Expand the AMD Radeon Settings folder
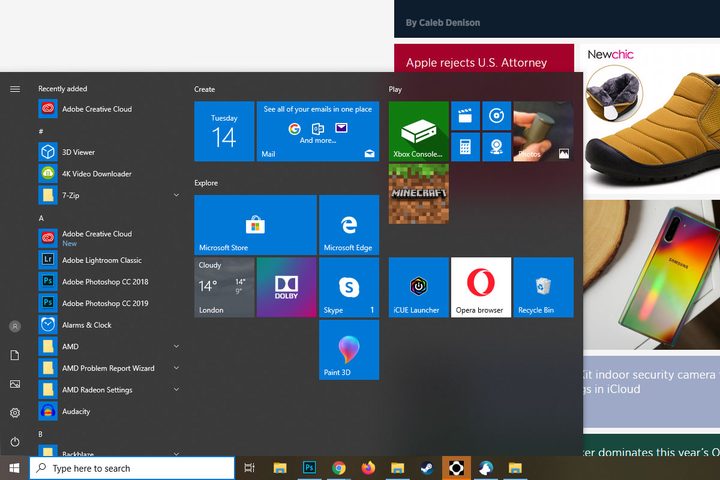The height and width of the screenshot is (480, 720). coord(176,390)
